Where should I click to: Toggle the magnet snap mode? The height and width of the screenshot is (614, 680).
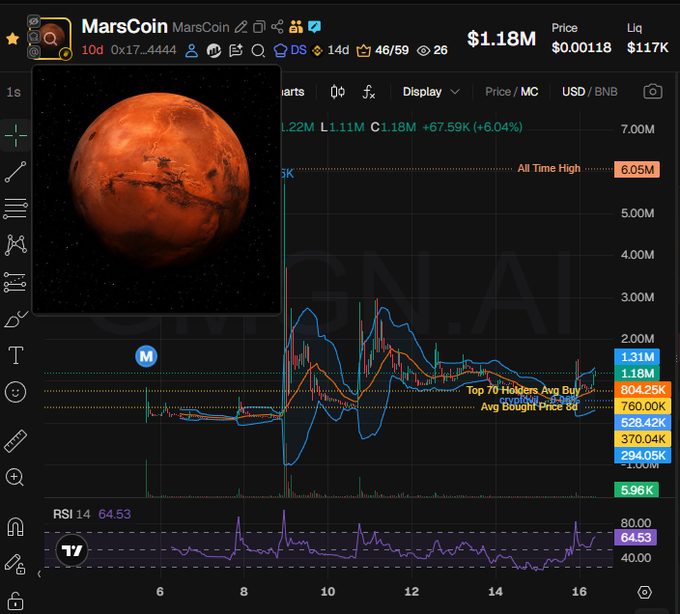[16, 527]
